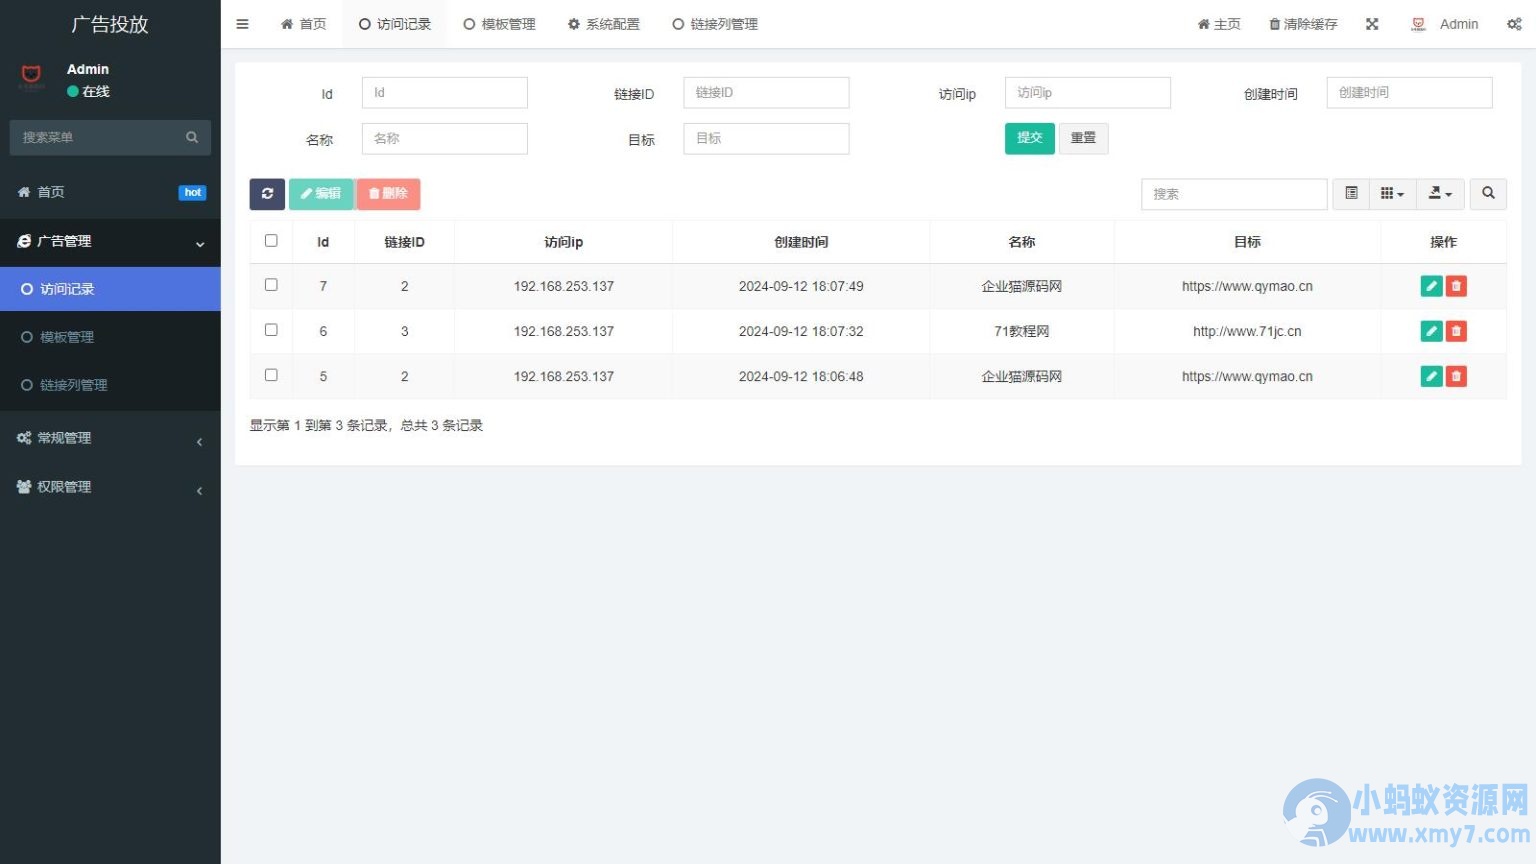
Task: Switch to the 系统配置 top tab
Action: 604,24
